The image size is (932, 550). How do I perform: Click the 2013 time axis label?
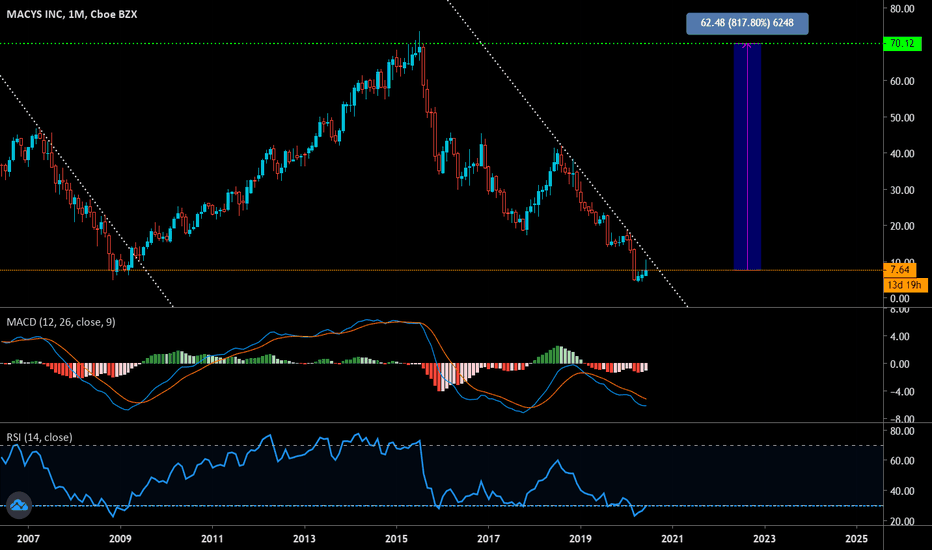(x=304, y=539)
